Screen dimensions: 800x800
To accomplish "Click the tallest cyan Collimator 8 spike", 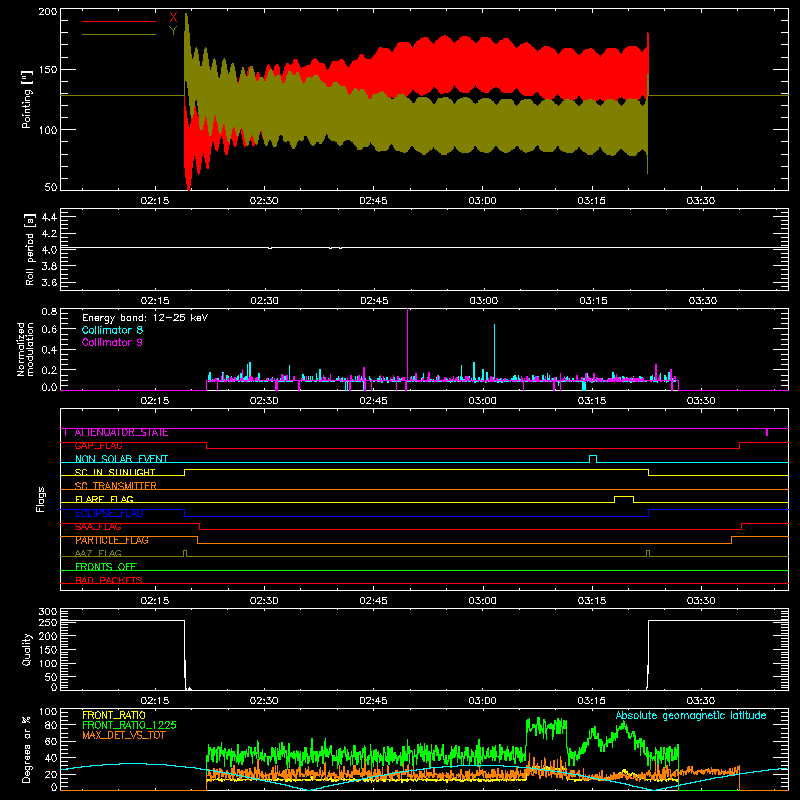I will pyautogui.click(x=494, y=352).
